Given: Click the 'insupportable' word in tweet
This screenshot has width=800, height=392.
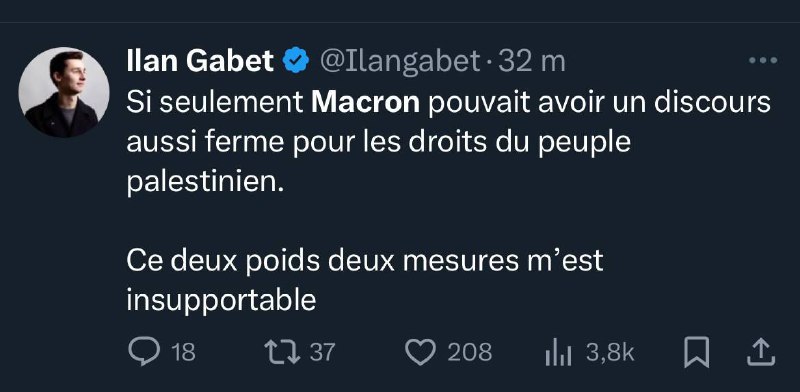Looking at the screenshot, I should click(x=221, y=301).
